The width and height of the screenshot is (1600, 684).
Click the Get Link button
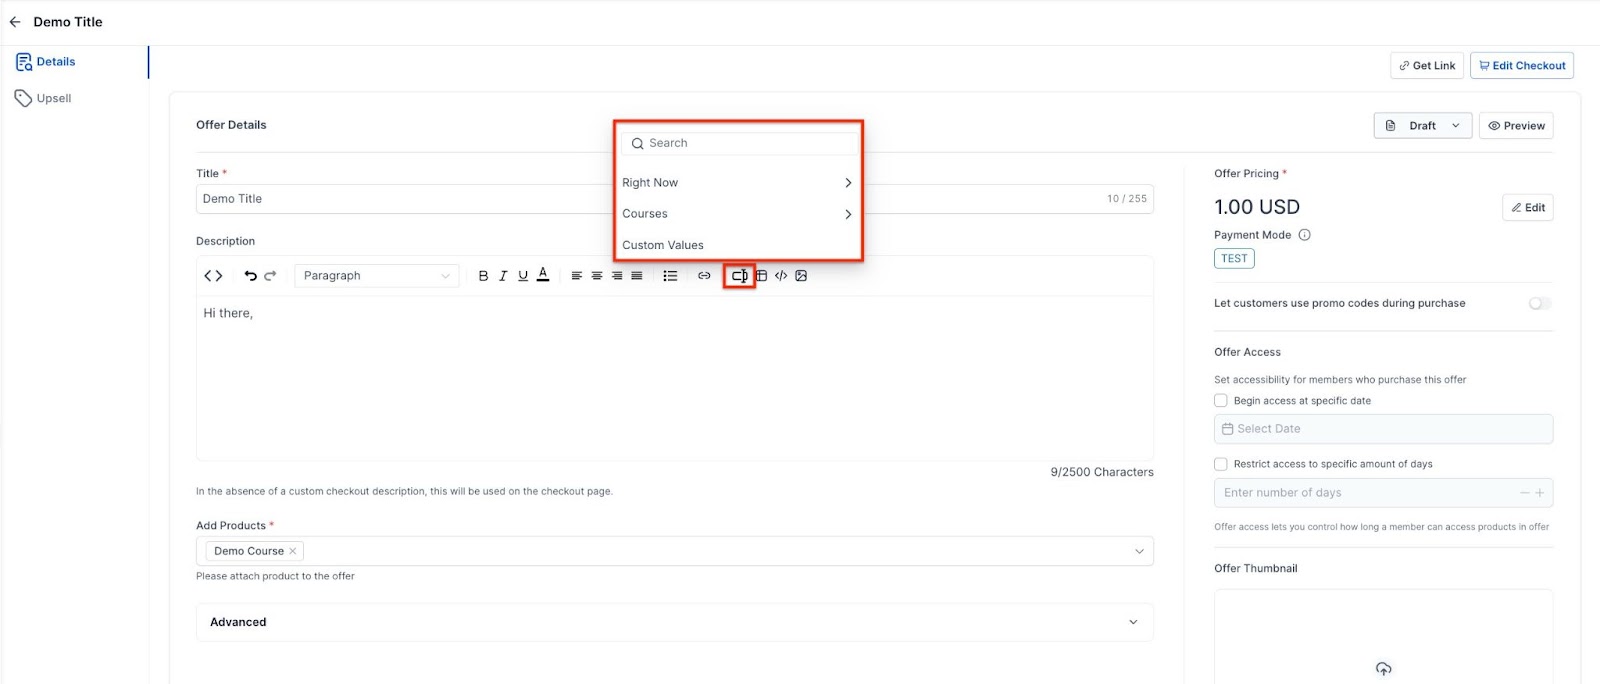pos(1427,66)
